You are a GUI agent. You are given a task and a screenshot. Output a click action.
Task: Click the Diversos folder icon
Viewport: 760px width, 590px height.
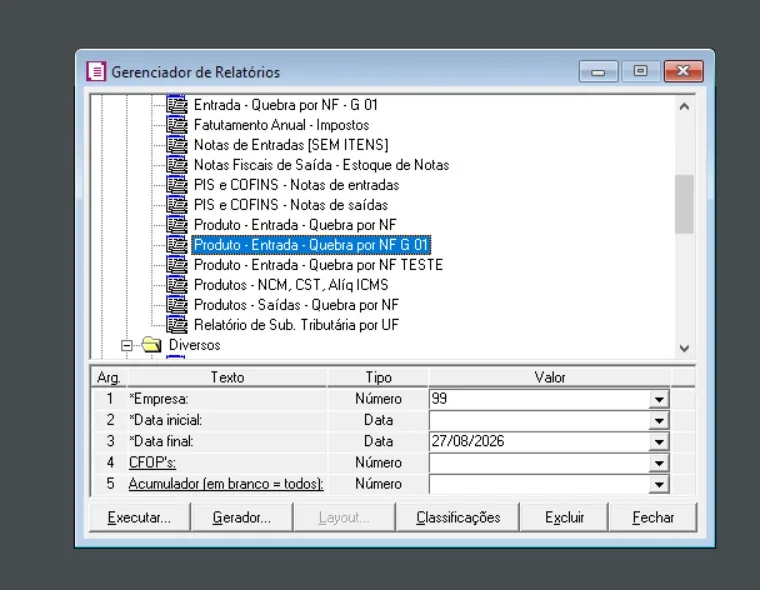(152, 345)
